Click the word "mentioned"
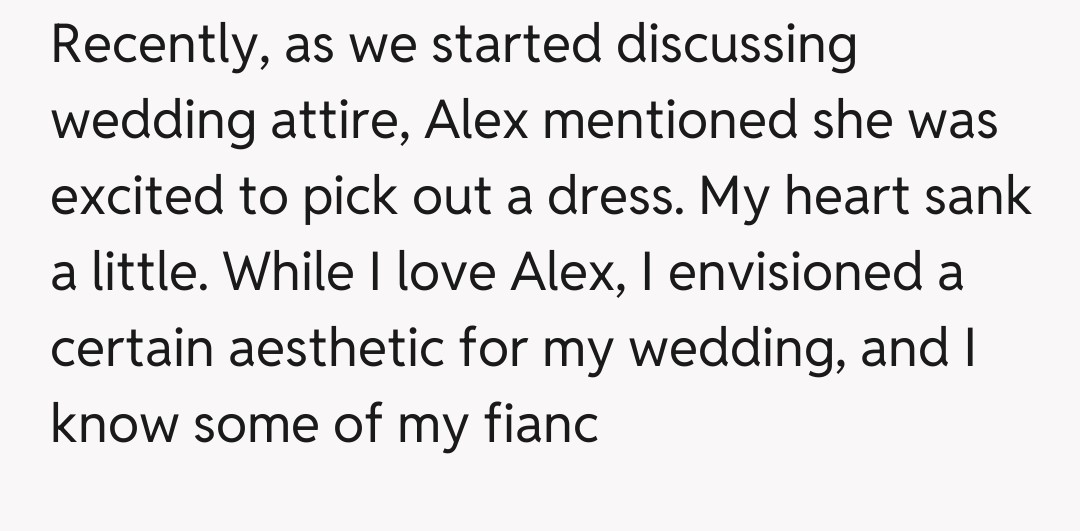The image size is (1080, 531). [x=670, y=121]
